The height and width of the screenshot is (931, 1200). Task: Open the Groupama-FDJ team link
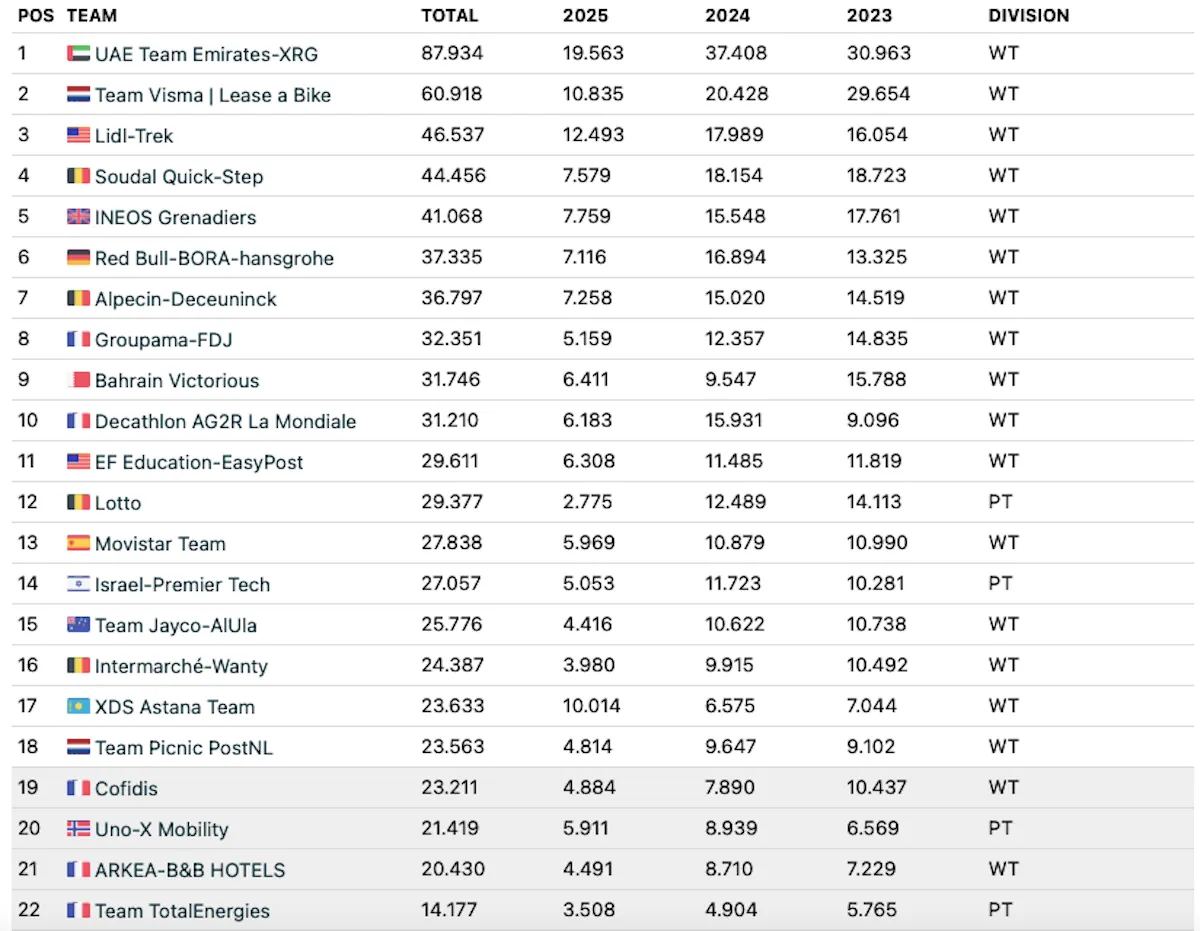164,339
